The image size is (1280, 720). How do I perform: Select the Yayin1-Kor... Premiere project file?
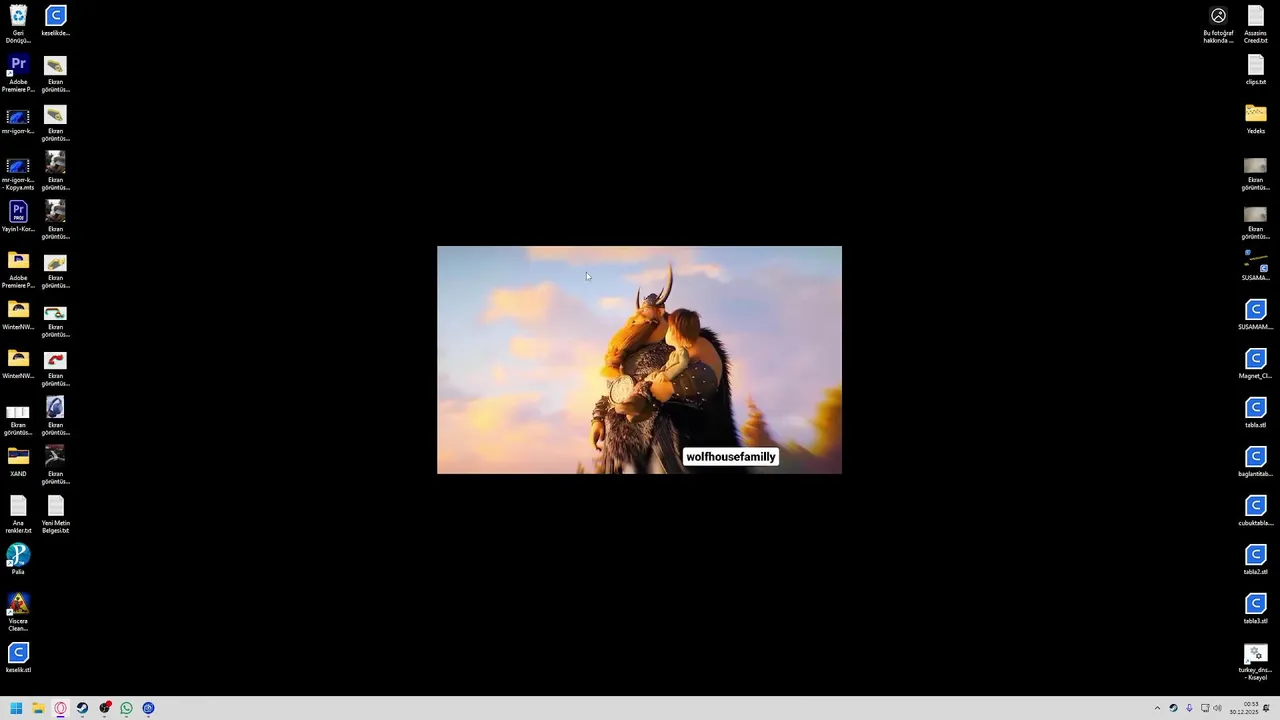pyautogui.click(x=18, y=217)
